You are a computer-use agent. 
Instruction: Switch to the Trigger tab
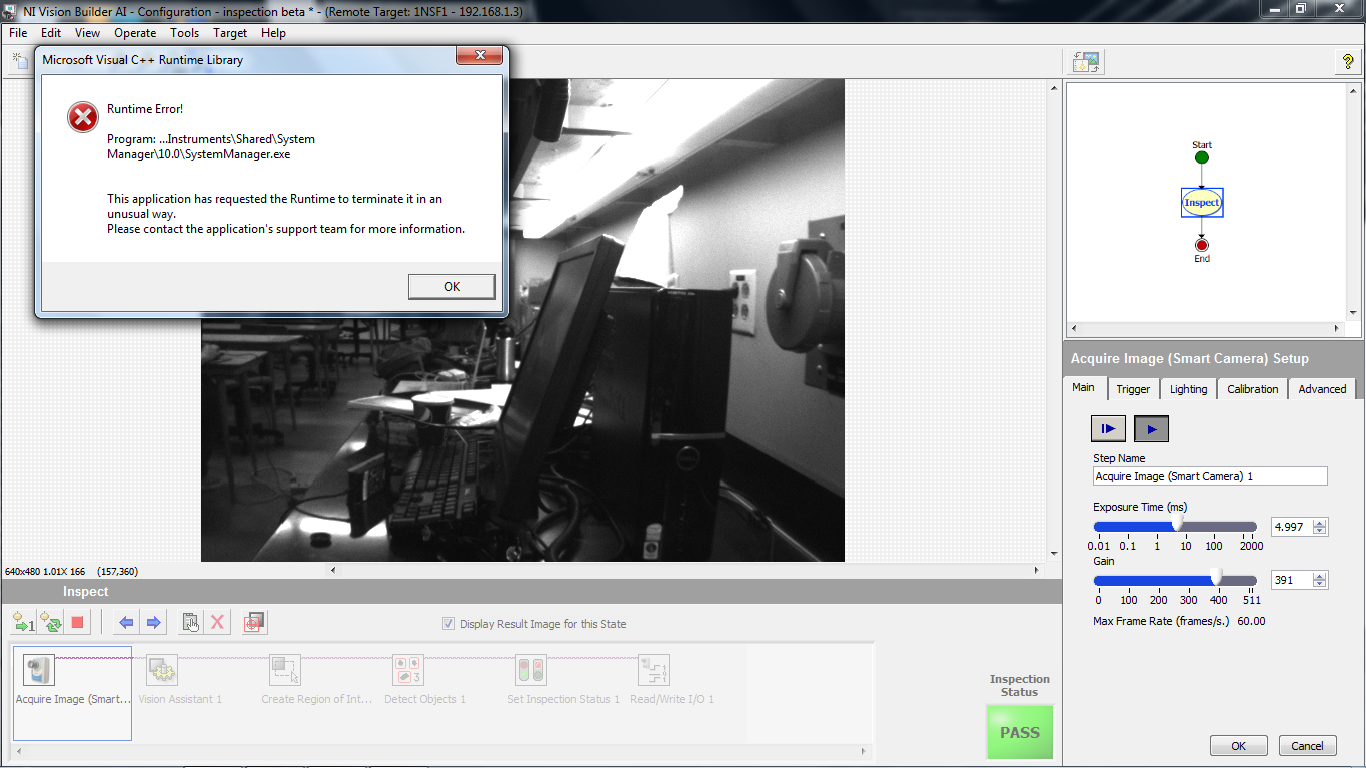click(x=1133, y=389)
